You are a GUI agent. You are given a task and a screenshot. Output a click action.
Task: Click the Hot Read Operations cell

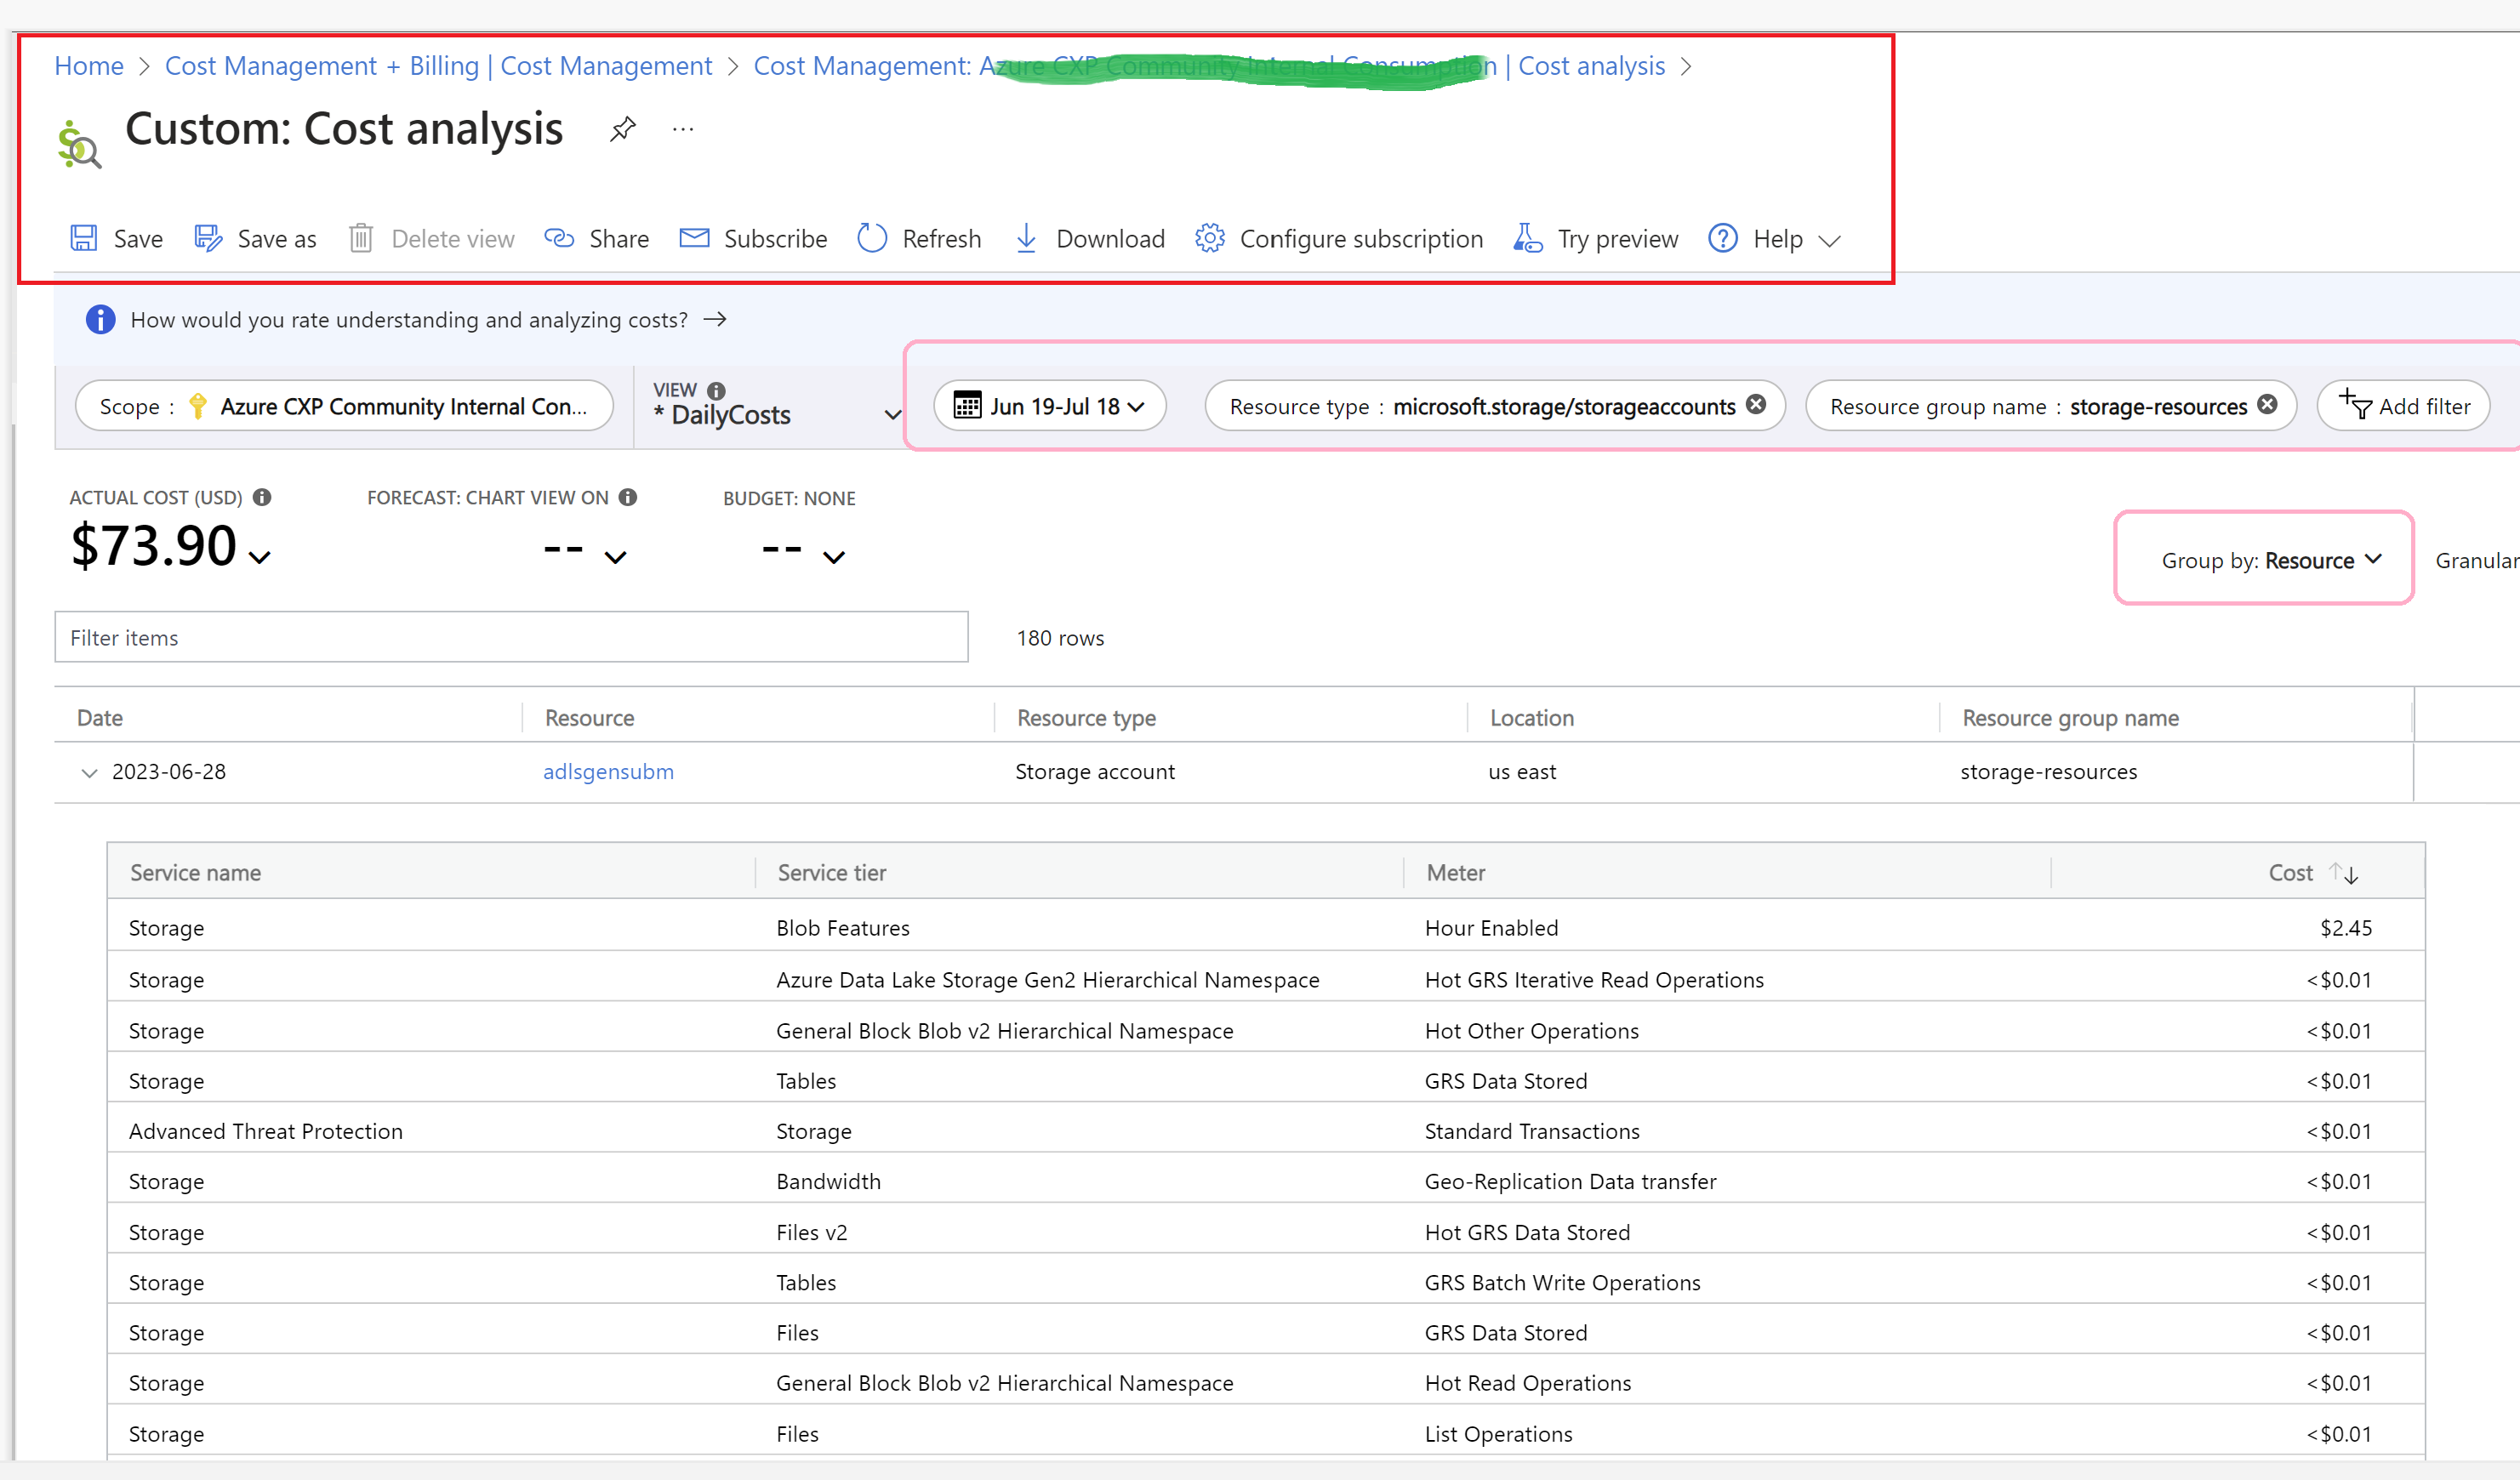coord(1527,1383)
